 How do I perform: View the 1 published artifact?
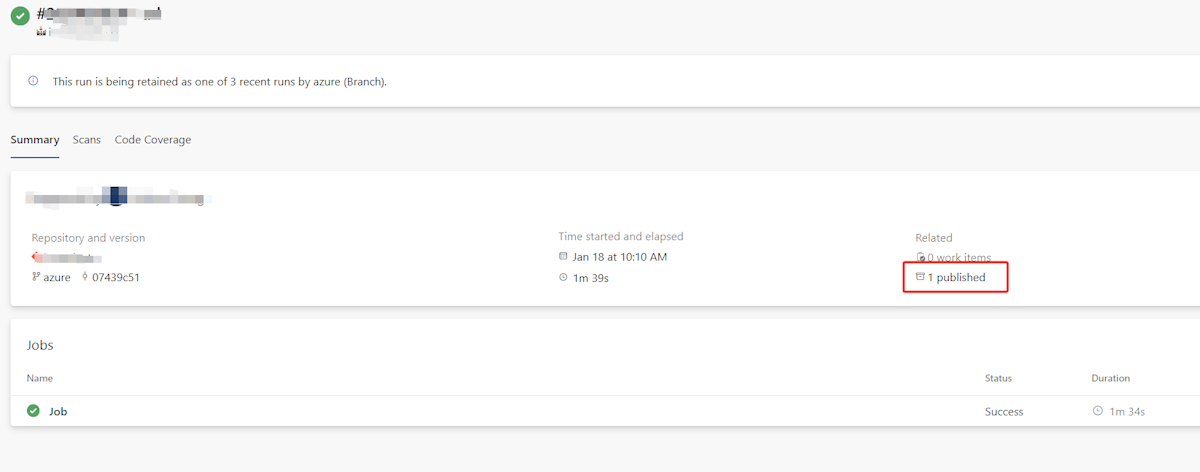(957, 277)
